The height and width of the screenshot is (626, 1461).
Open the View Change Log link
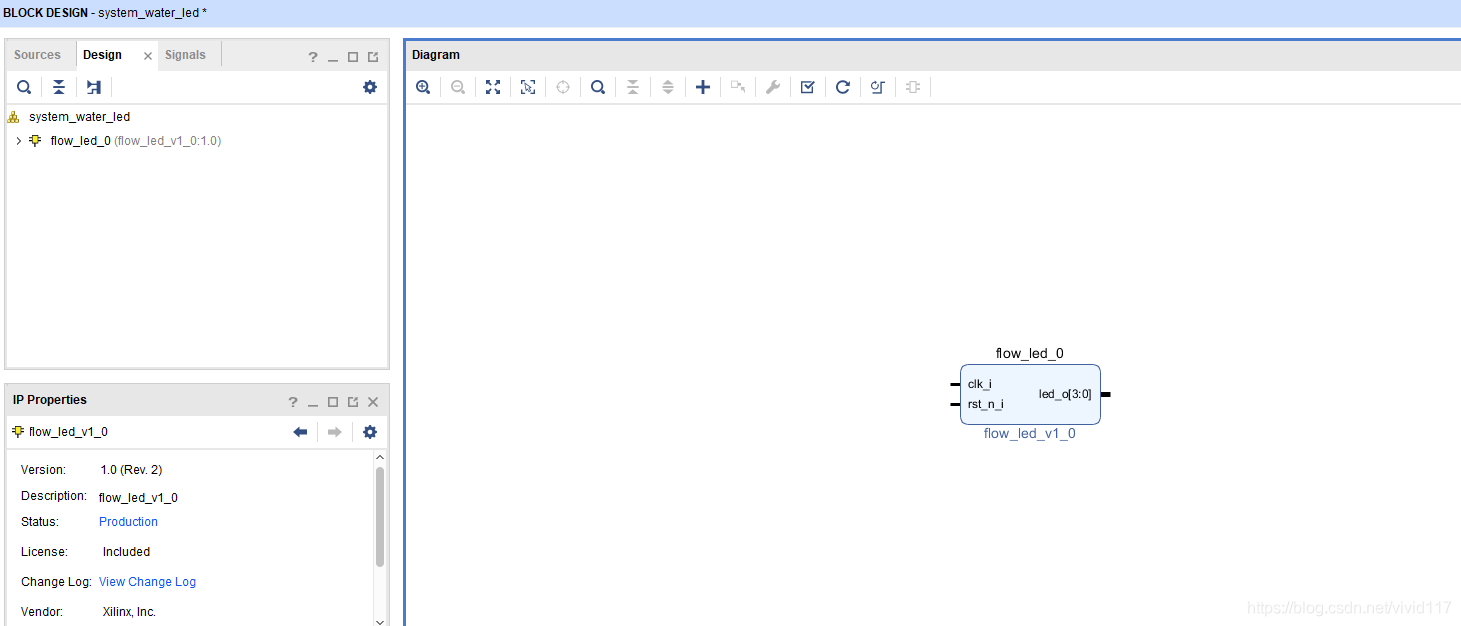point(147,582)
